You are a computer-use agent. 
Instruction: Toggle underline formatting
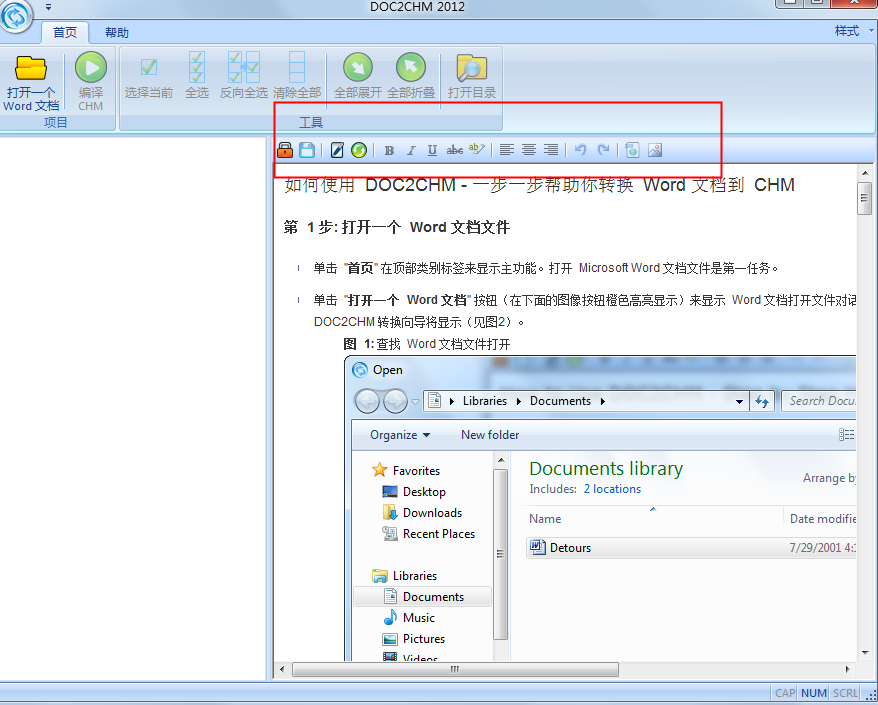point(432,150)
